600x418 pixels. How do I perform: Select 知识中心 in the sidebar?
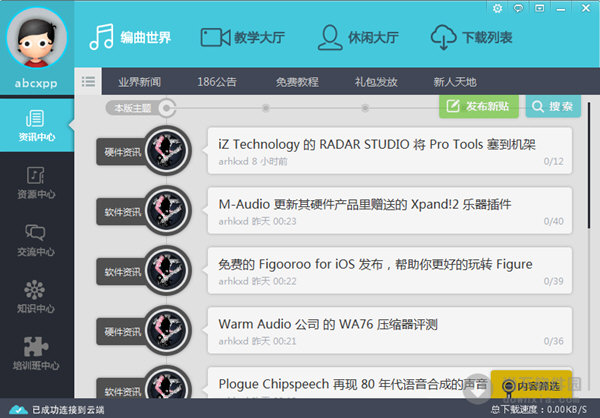pyautogui.click(x=36, y=297)
